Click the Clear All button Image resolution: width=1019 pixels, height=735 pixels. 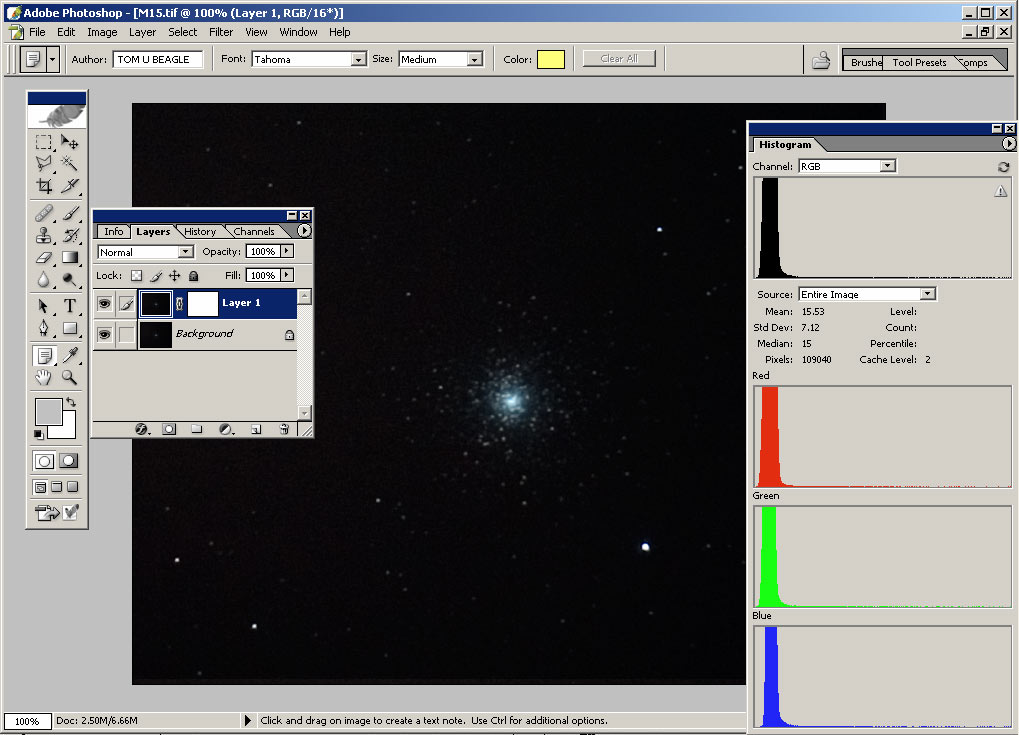618,59
